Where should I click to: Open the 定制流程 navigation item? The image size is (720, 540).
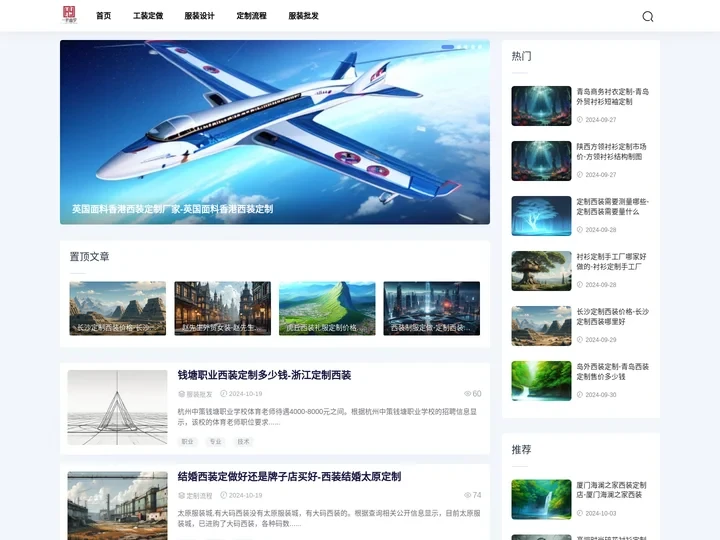tap(251, 16)
